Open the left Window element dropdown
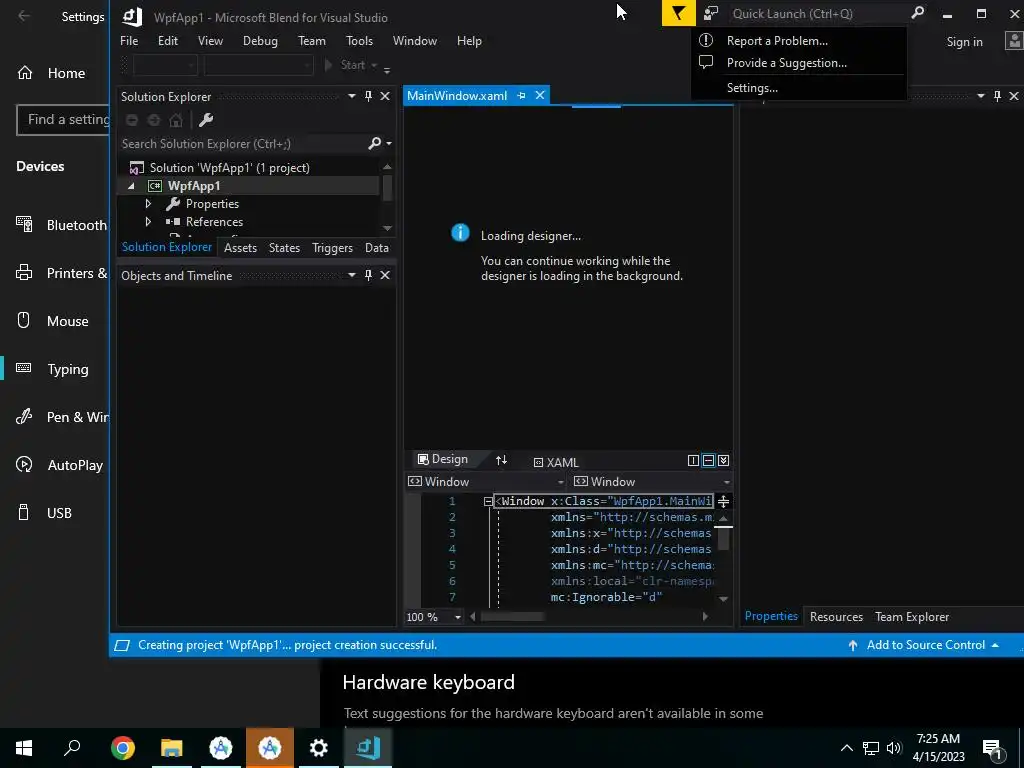 (x=560, y=482)
